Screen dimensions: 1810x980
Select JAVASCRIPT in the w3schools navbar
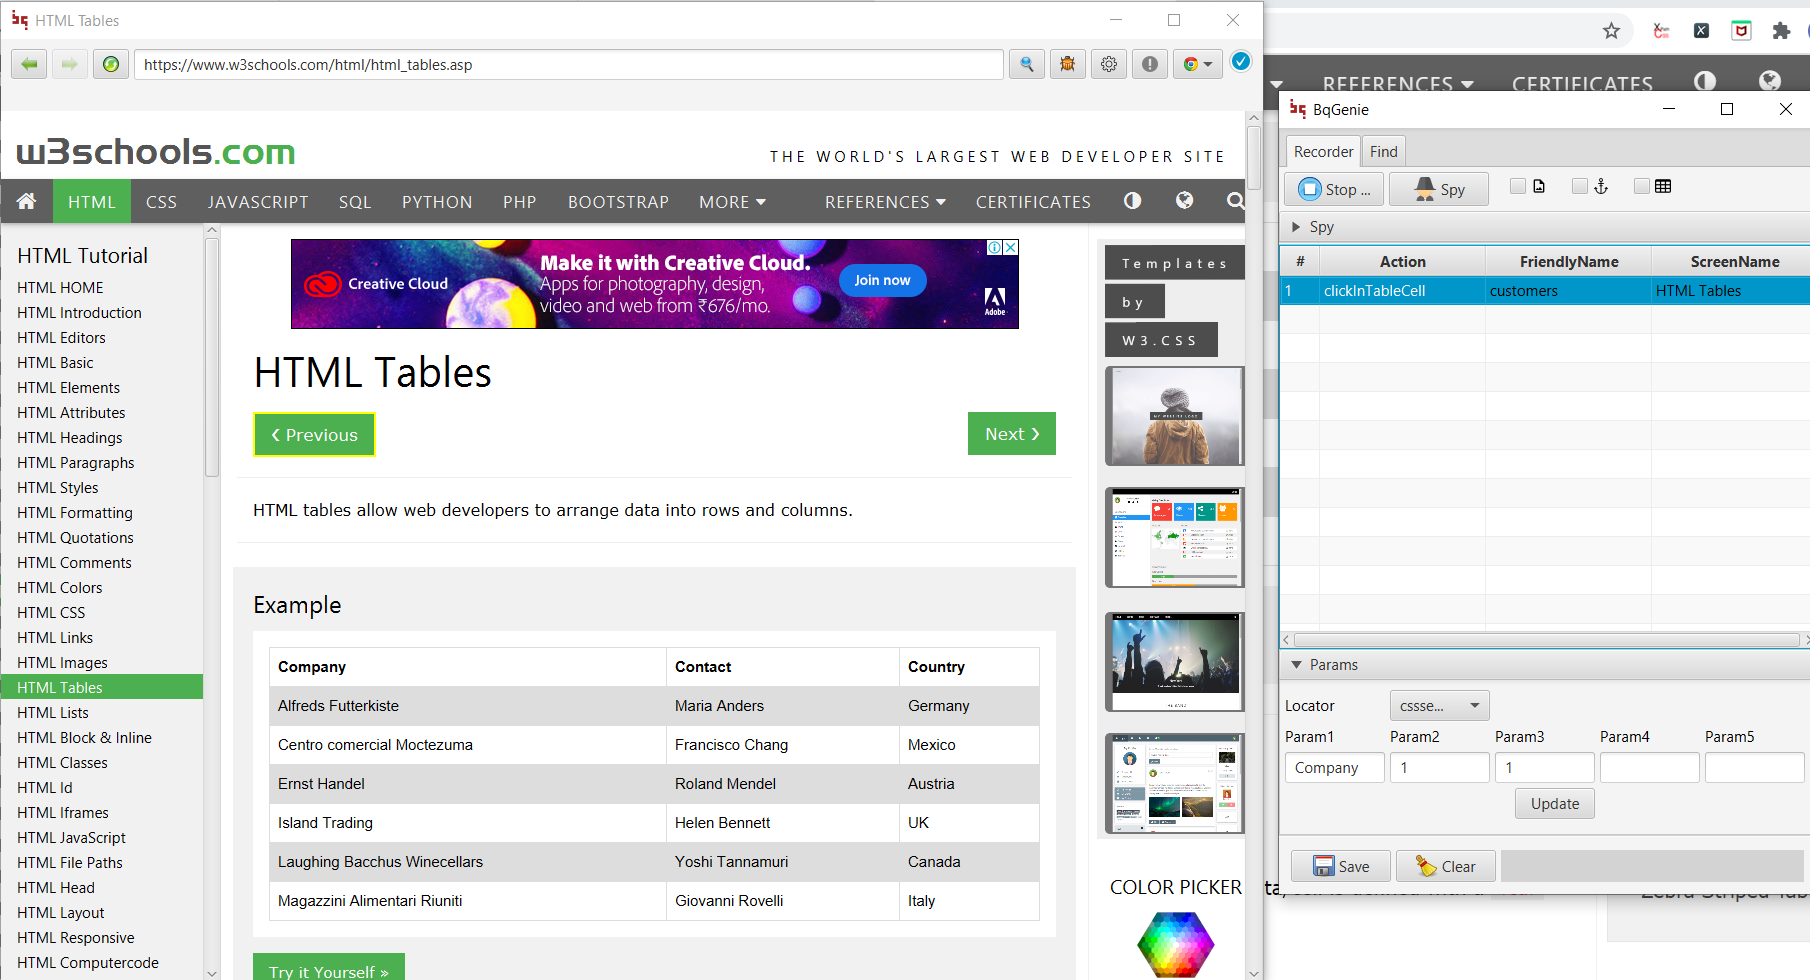pos(258,202)
